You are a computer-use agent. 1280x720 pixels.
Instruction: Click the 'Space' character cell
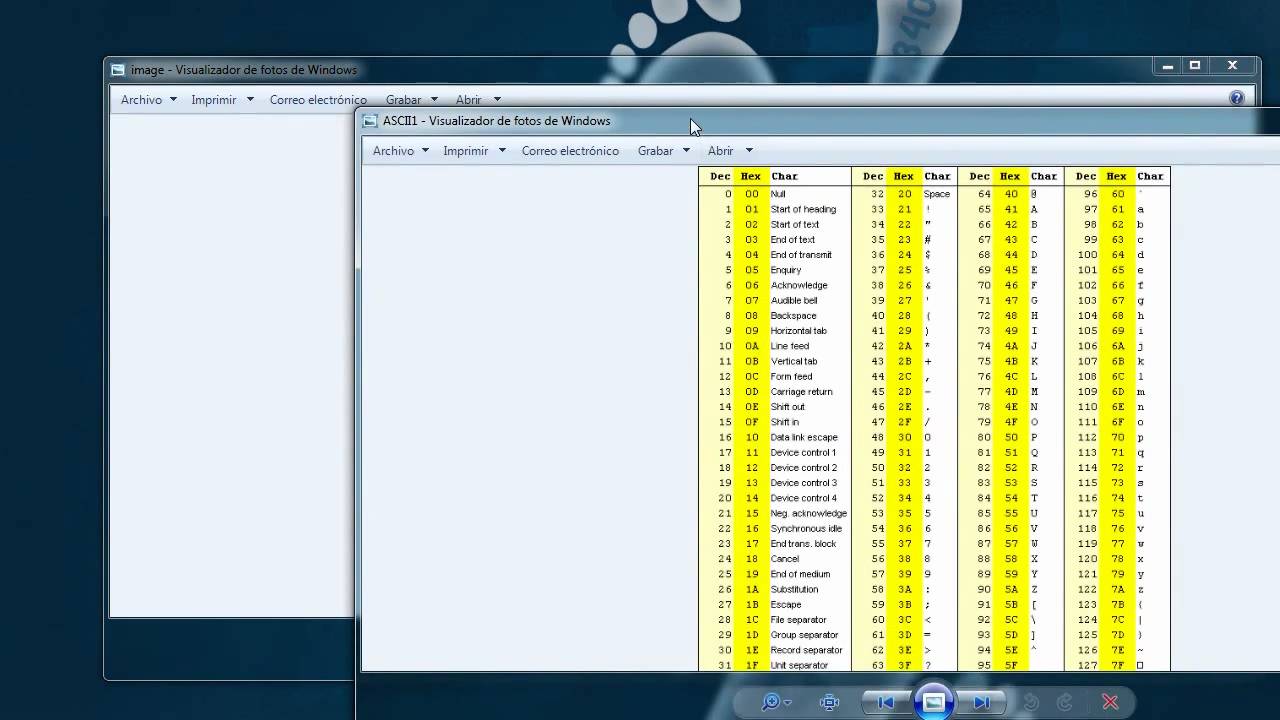(x=937, y=194)
